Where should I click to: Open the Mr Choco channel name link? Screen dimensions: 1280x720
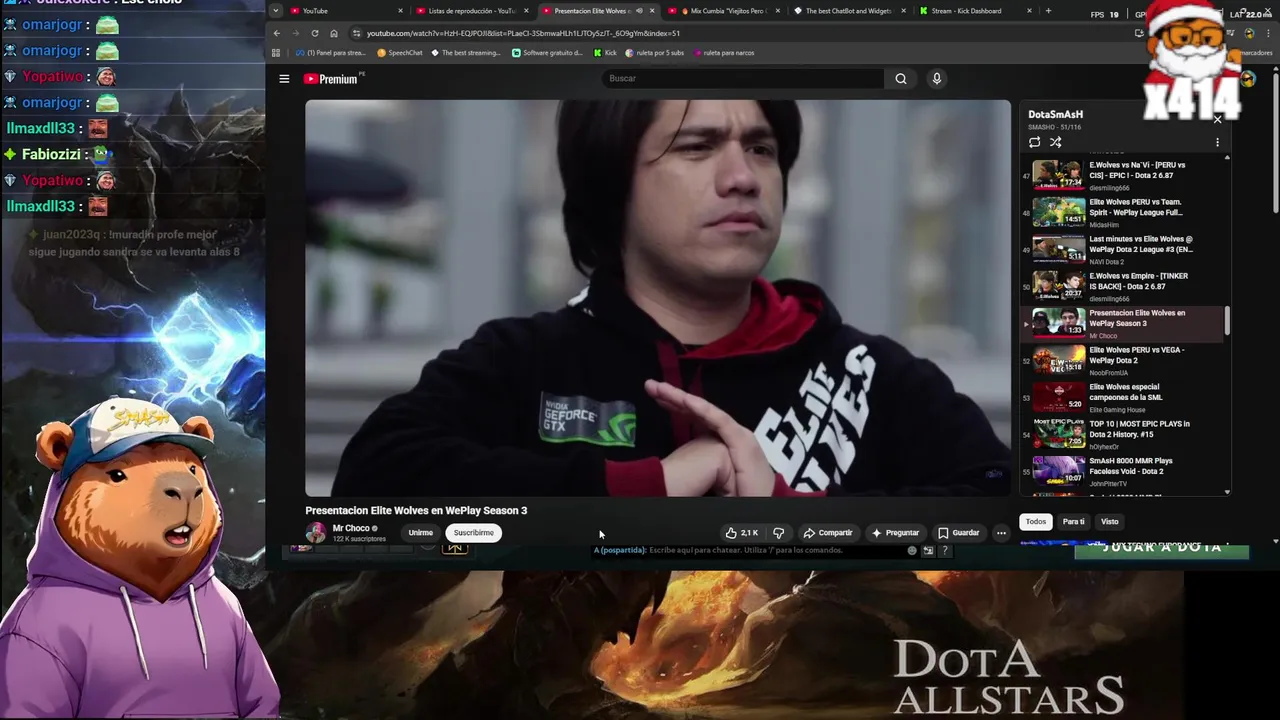click(x=351, y=528)
